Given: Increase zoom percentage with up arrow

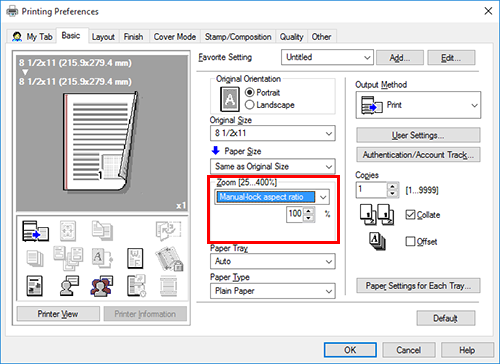Looking at the screenshot, I should [x=309, y=211].
